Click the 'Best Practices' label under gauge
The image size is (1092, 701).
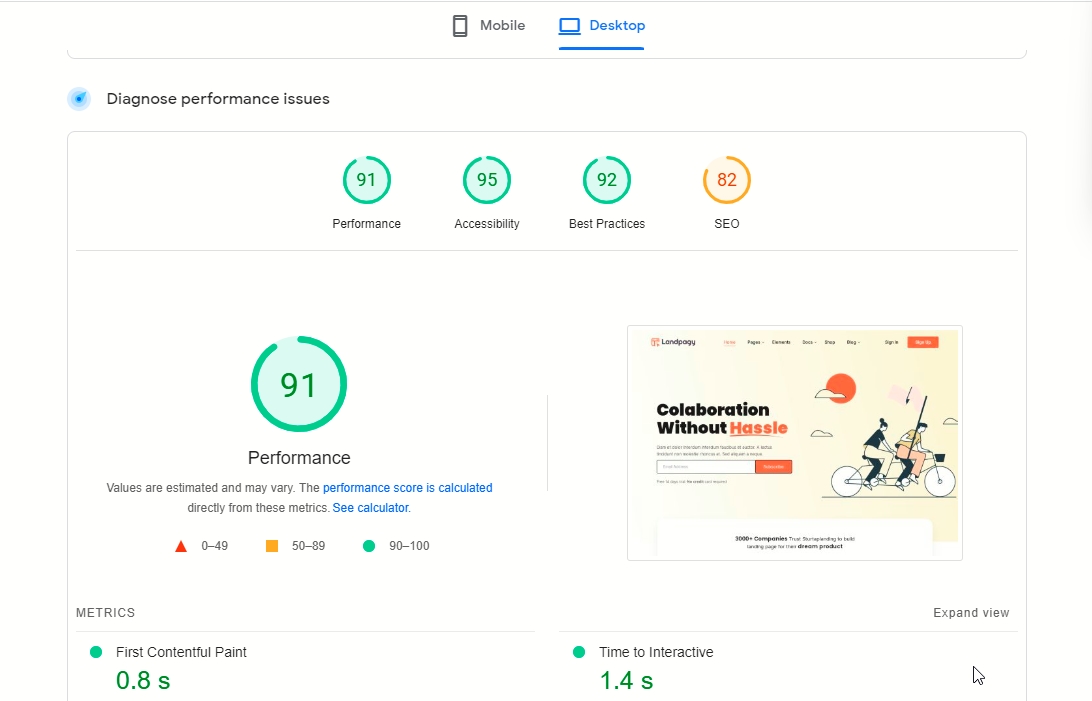607,223
